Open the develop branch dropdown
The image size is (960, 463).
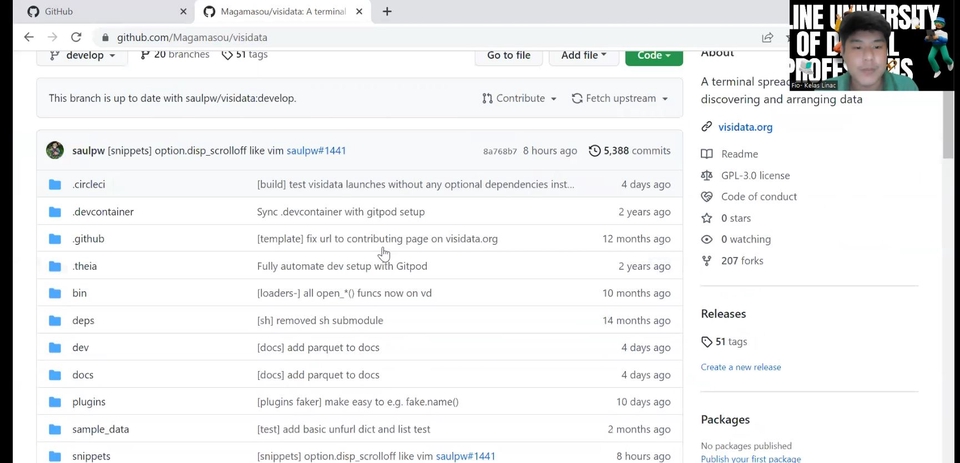click(x=82, y=55)
